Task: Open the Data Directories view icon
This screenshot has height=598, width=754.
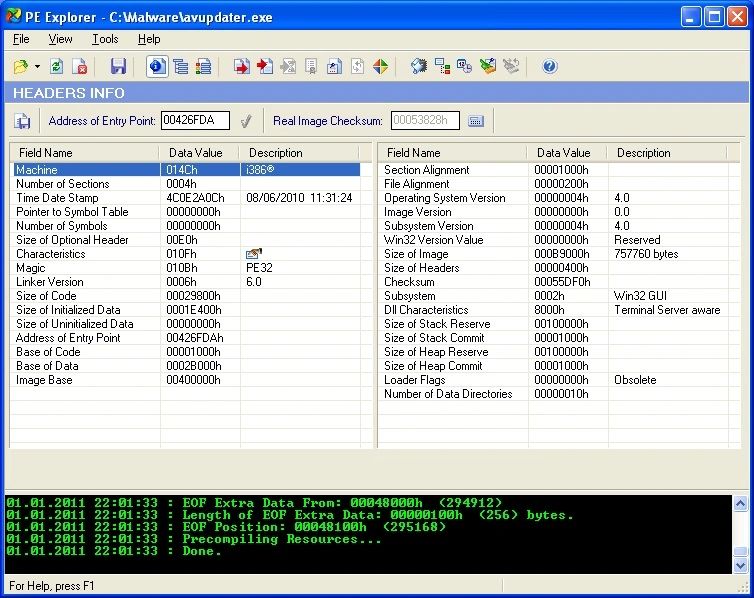Action: pyautogui.click(x=181, y=66)
